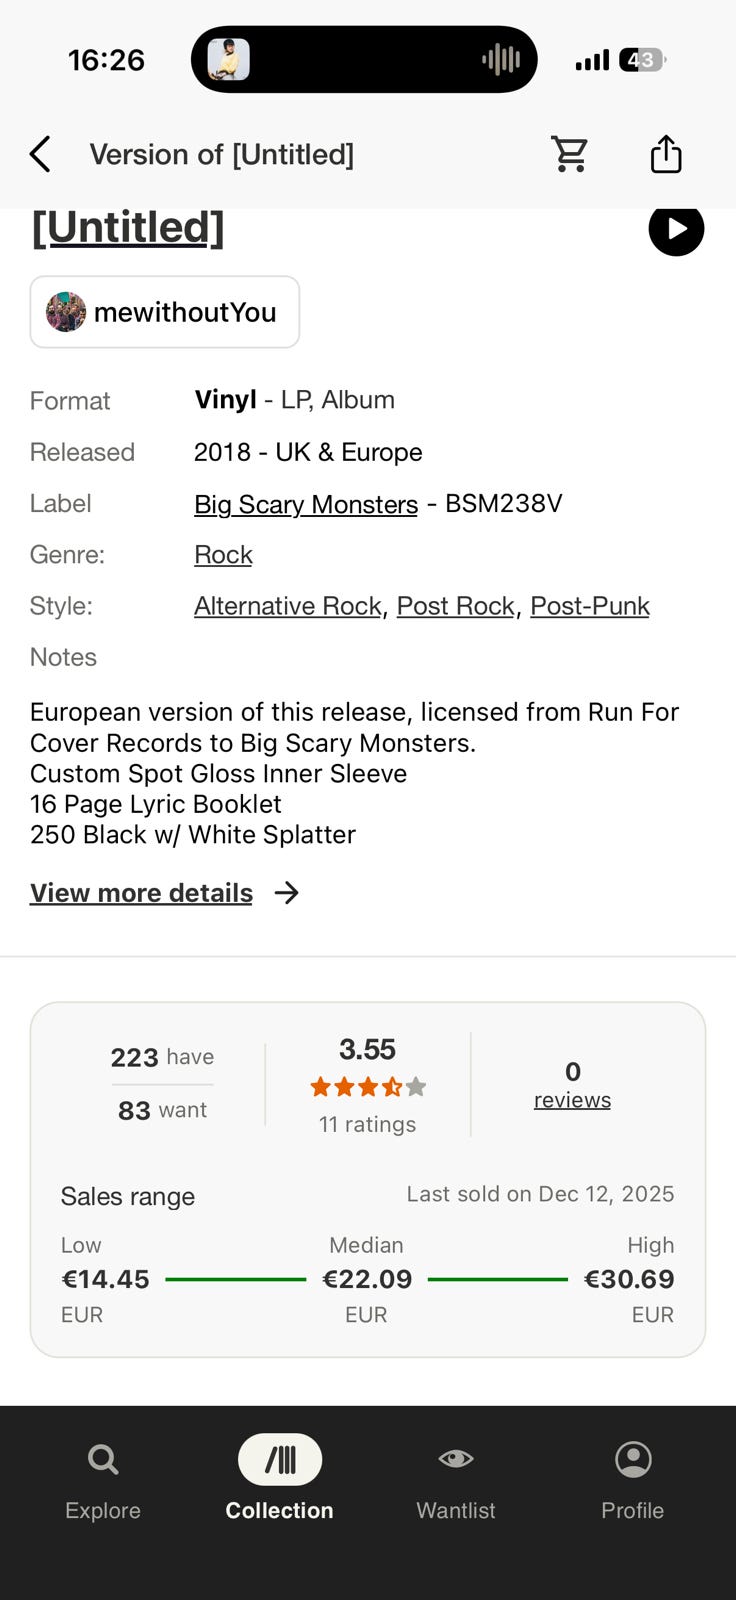736x1600 pixels.
Task: Expand View more details
Action: pos(141,893)
